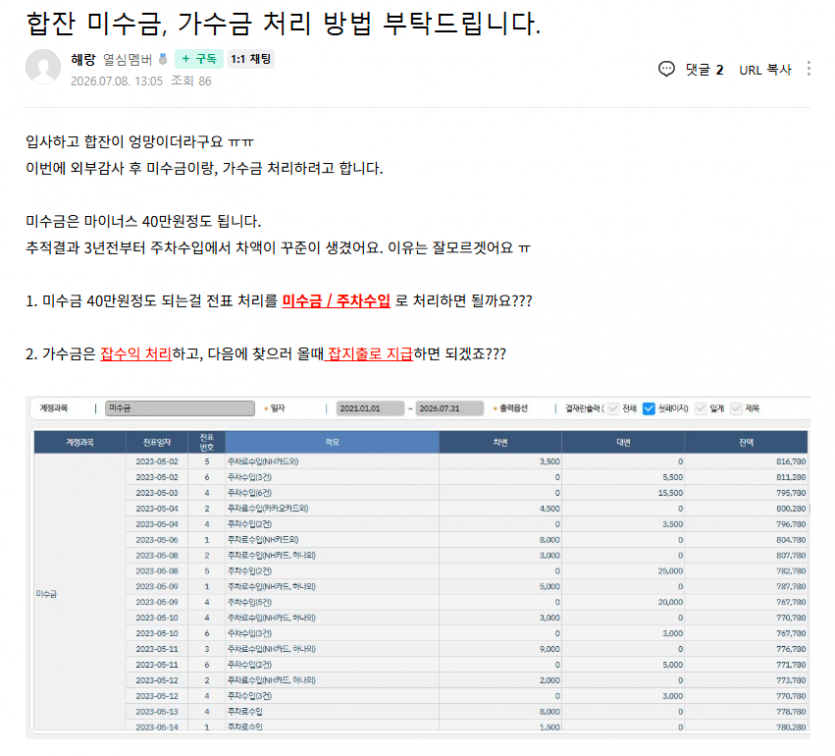Start a 1:1 채팅 with the author
The image size is (835, 756).
click(251, 59)
